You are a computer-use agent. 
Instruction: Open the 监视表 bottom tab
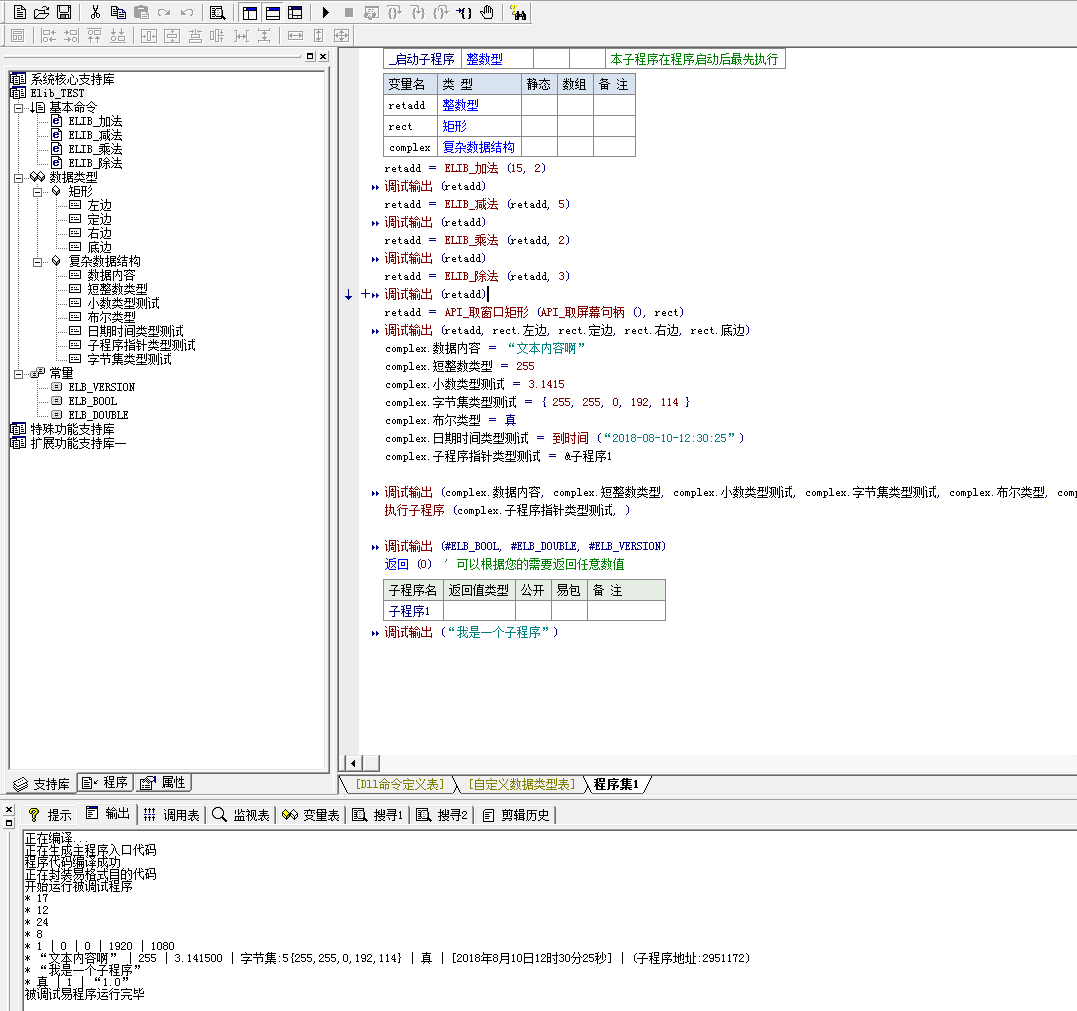(241, 815)
